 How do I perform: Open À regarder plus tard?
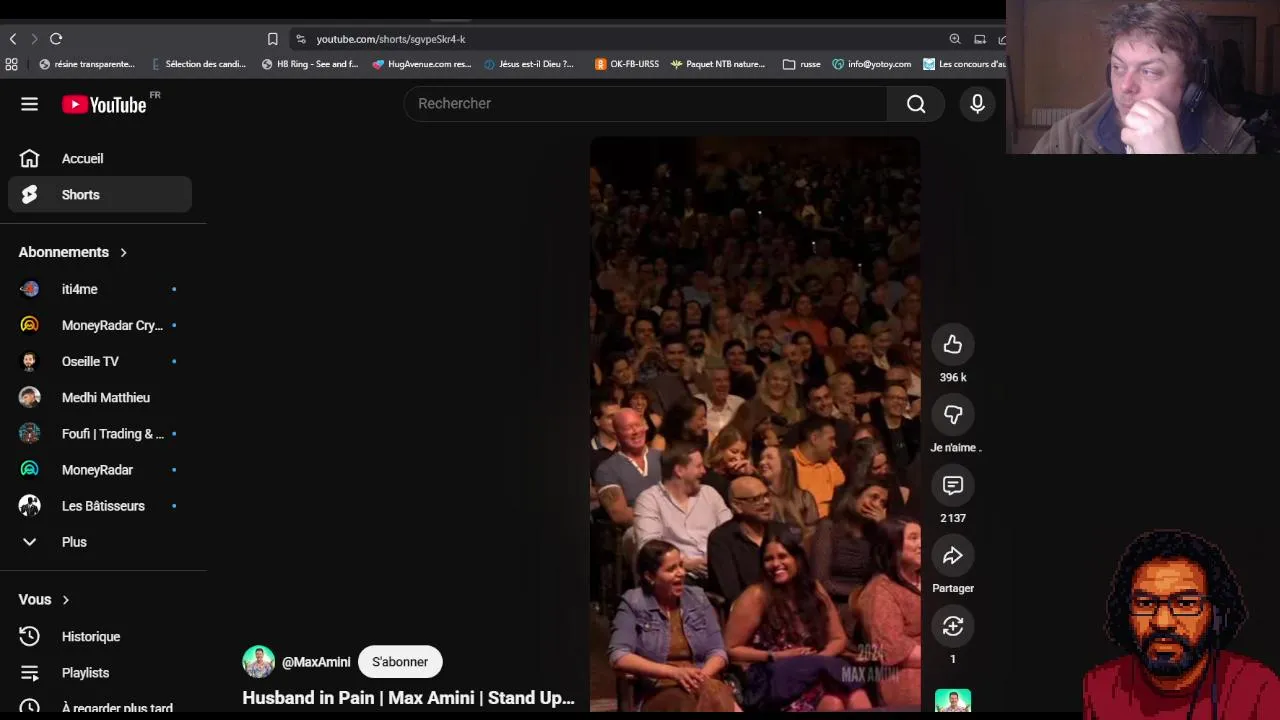[100, 707]
